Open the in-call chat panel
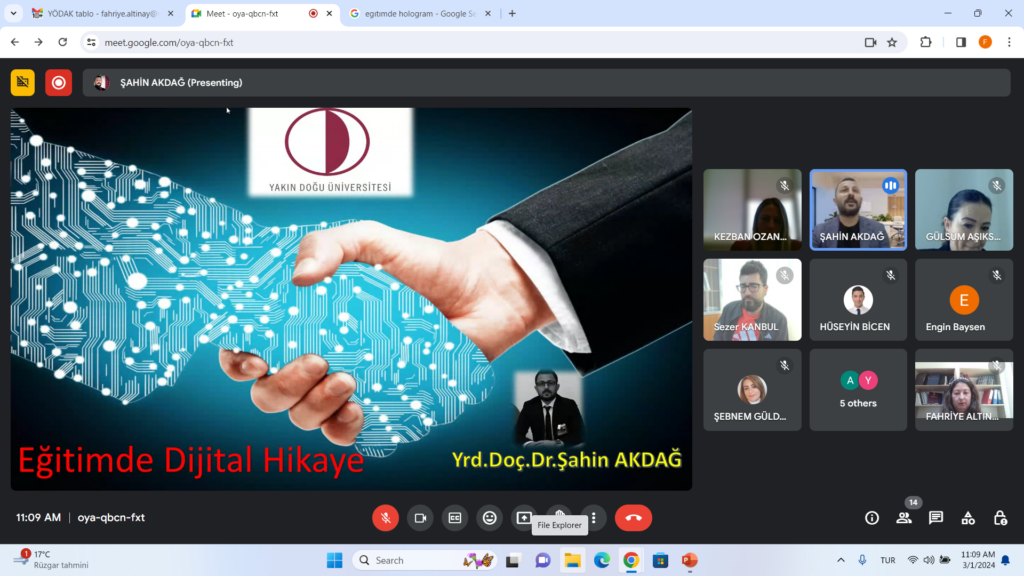The height and width of the screenshot is (576, 1024). 936,518
